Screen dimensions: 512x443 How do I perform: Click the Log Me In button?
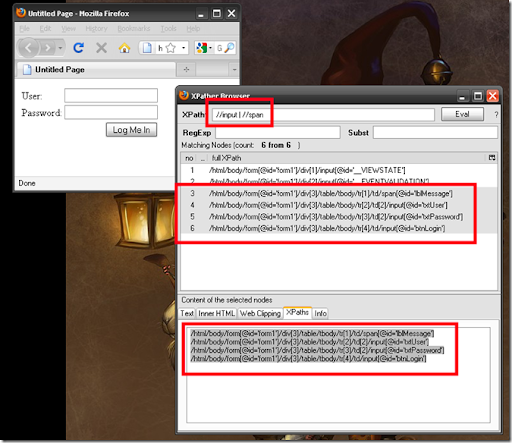[x=131, y=130]
